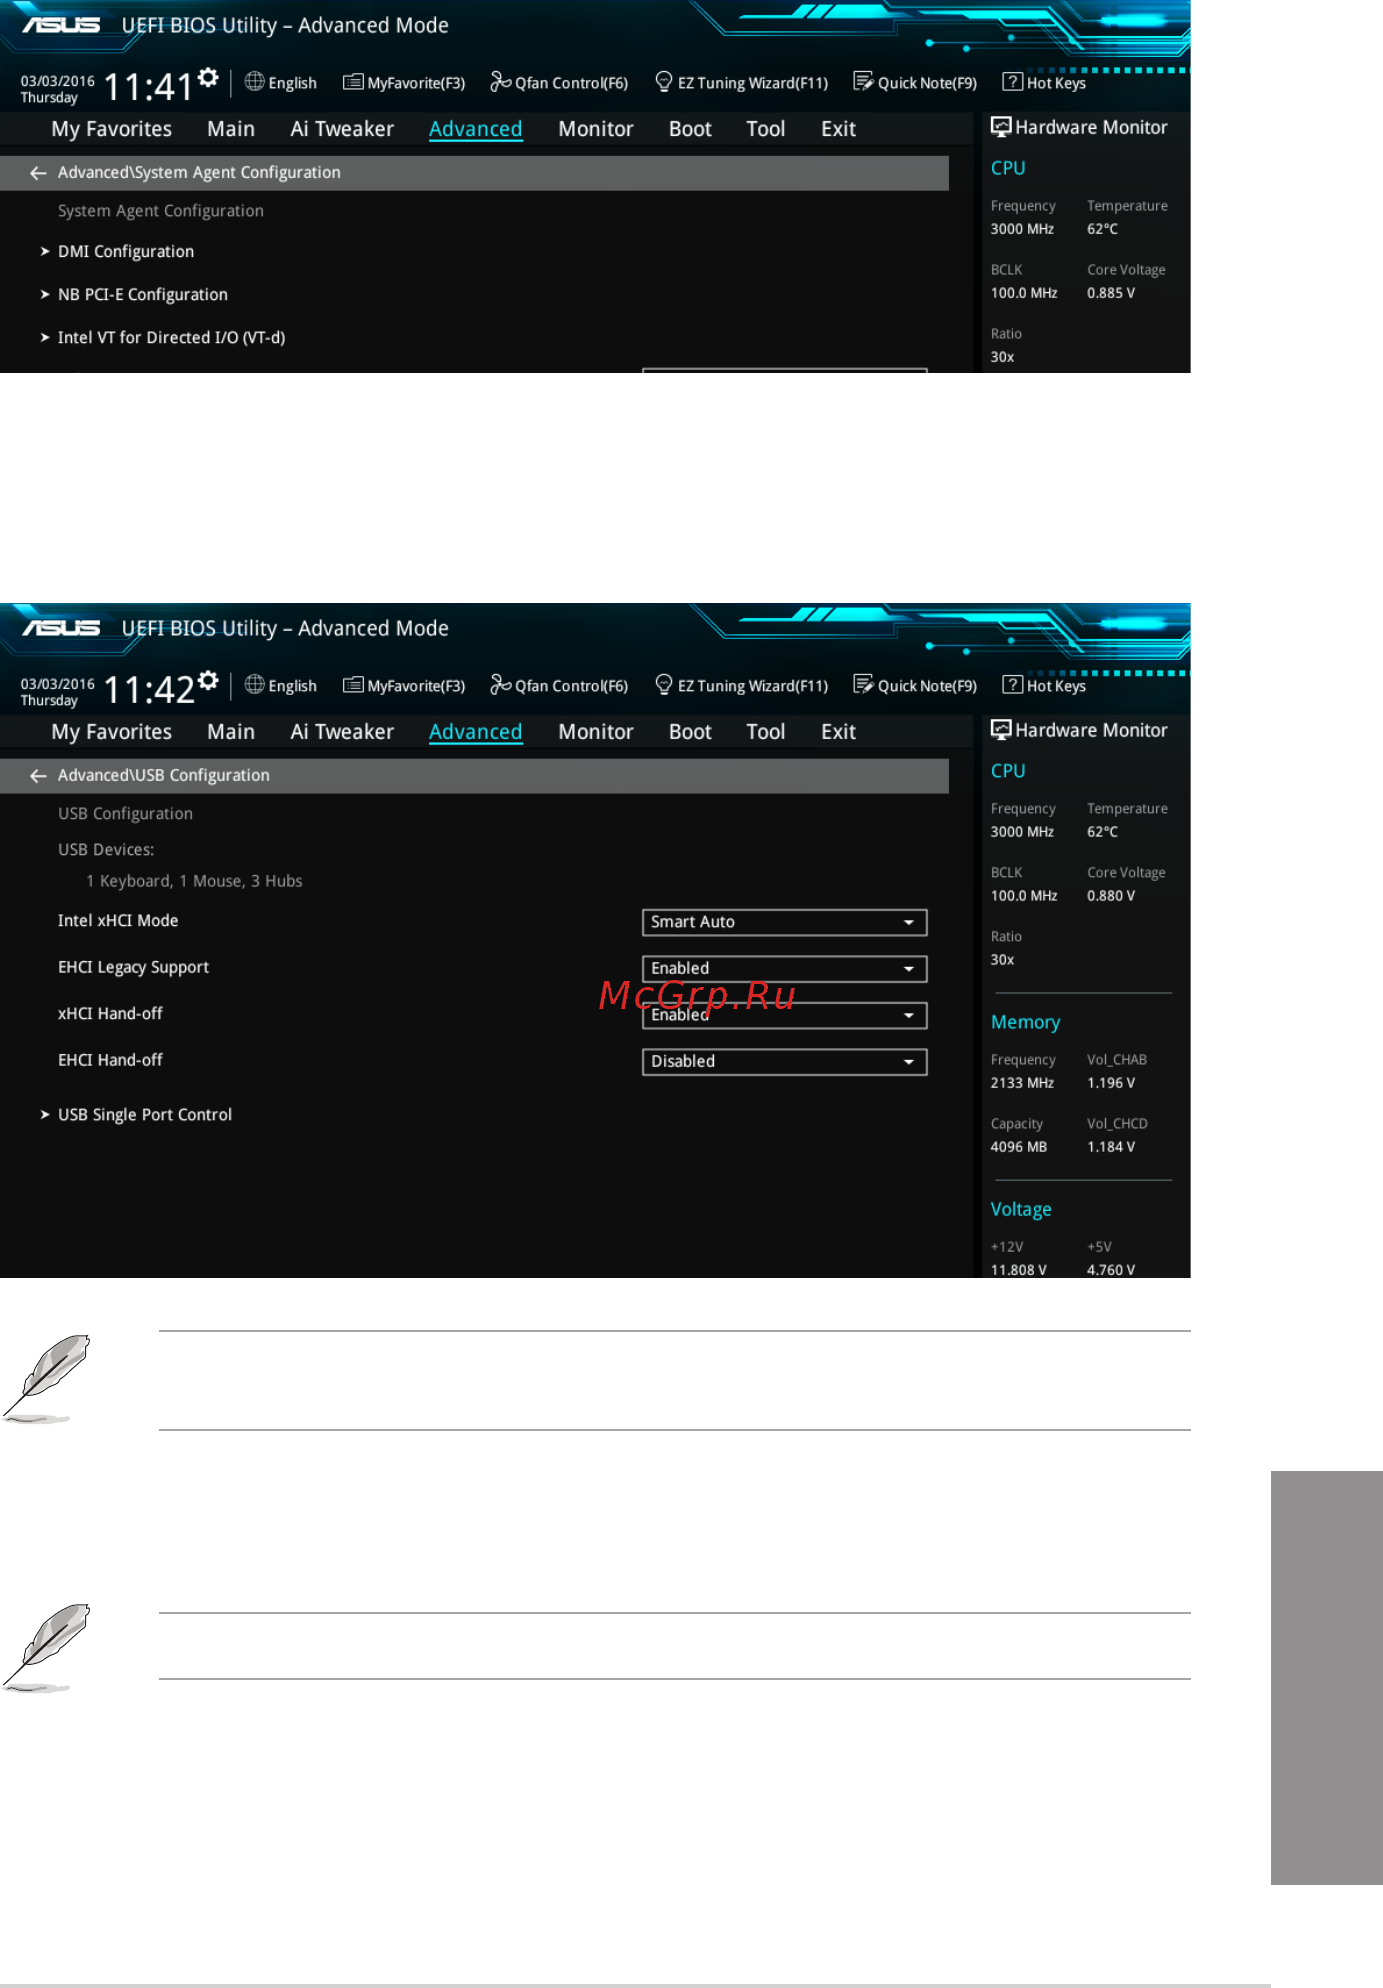
Task: Open MyFavorite(F3) on the System Agent Configuration screen
Action: (x=404, y=83)
